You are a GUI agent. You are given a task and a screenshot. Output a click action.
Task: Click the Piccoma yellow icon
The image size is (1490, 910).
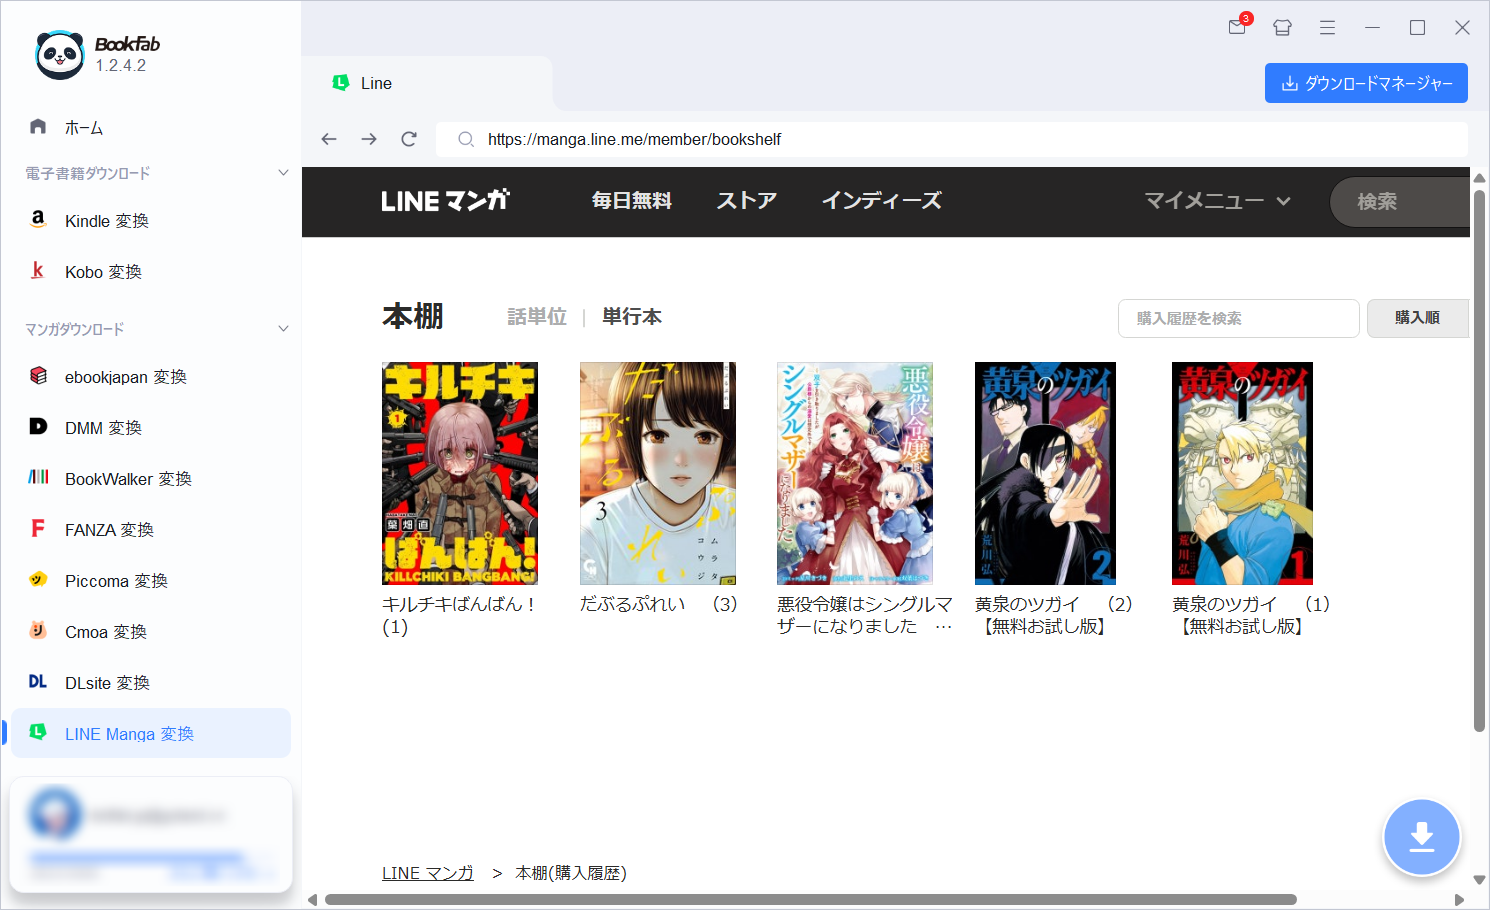(x=38, y=579)
